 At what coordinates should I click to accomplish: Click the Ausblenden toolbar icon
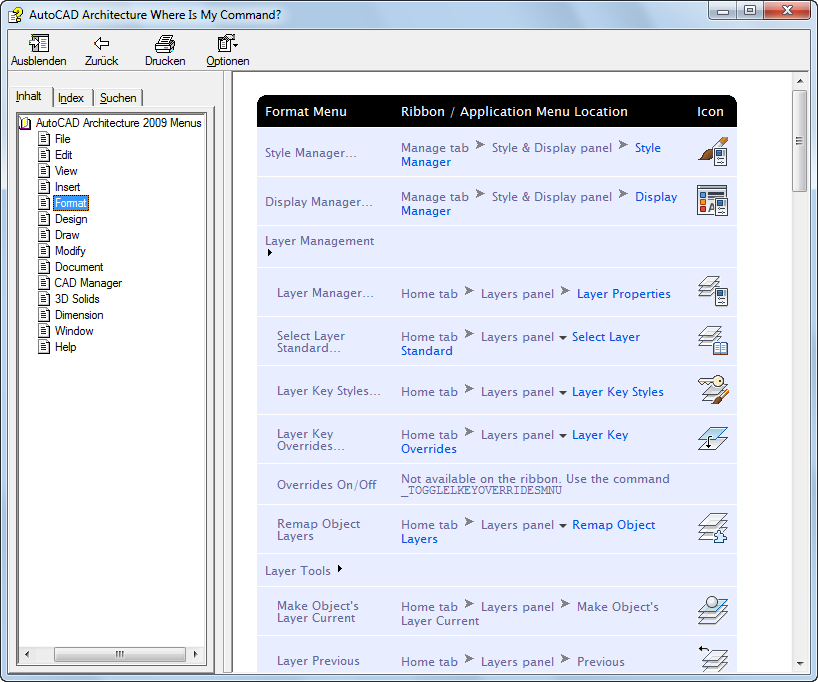tap(39, 44)
